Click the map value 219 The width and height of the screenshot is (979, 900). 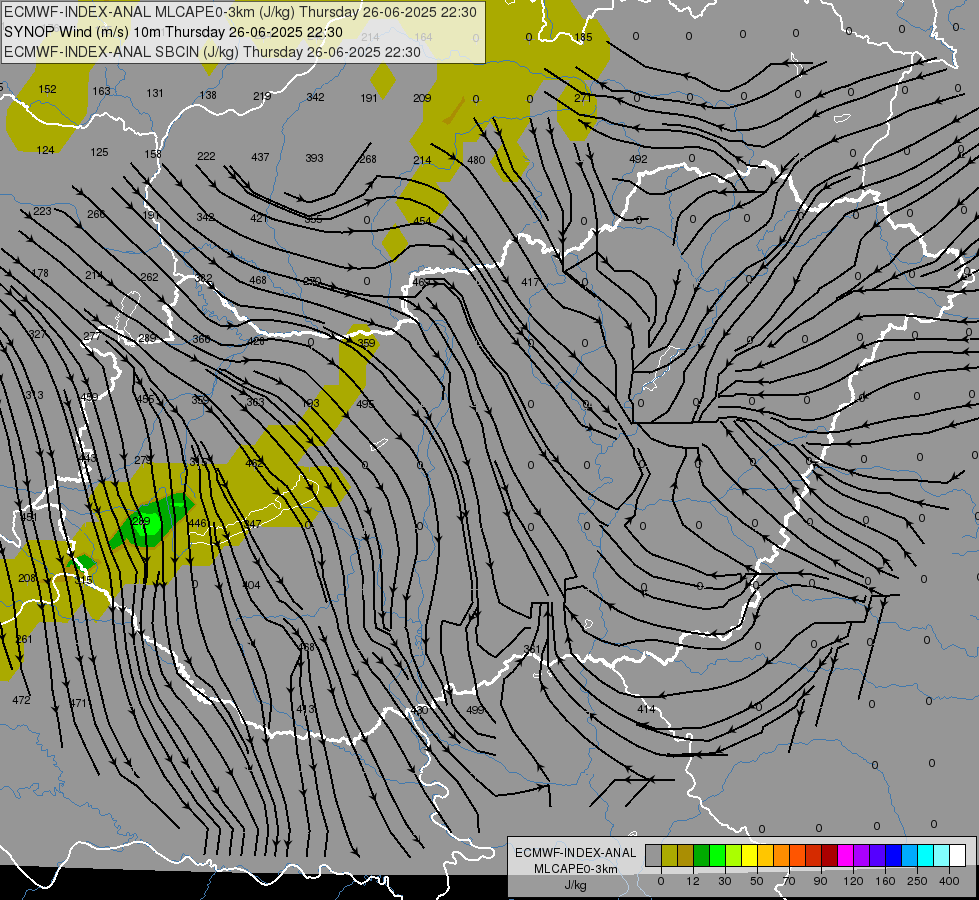262,96
